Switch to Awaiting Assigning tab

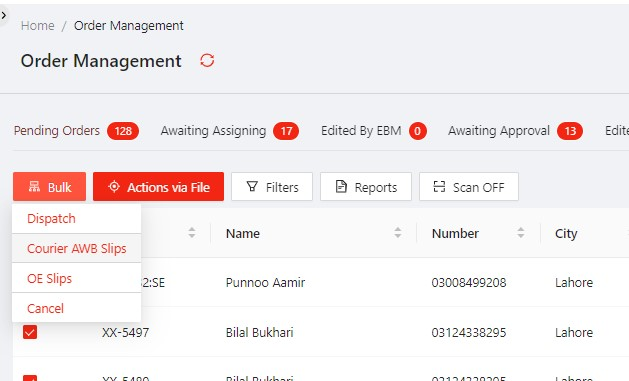click(229, 131)
